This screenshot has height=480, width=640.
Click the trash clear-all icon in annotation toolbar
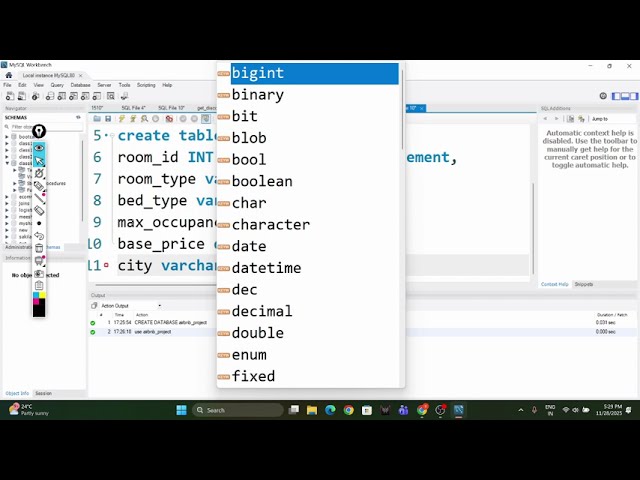39,248
